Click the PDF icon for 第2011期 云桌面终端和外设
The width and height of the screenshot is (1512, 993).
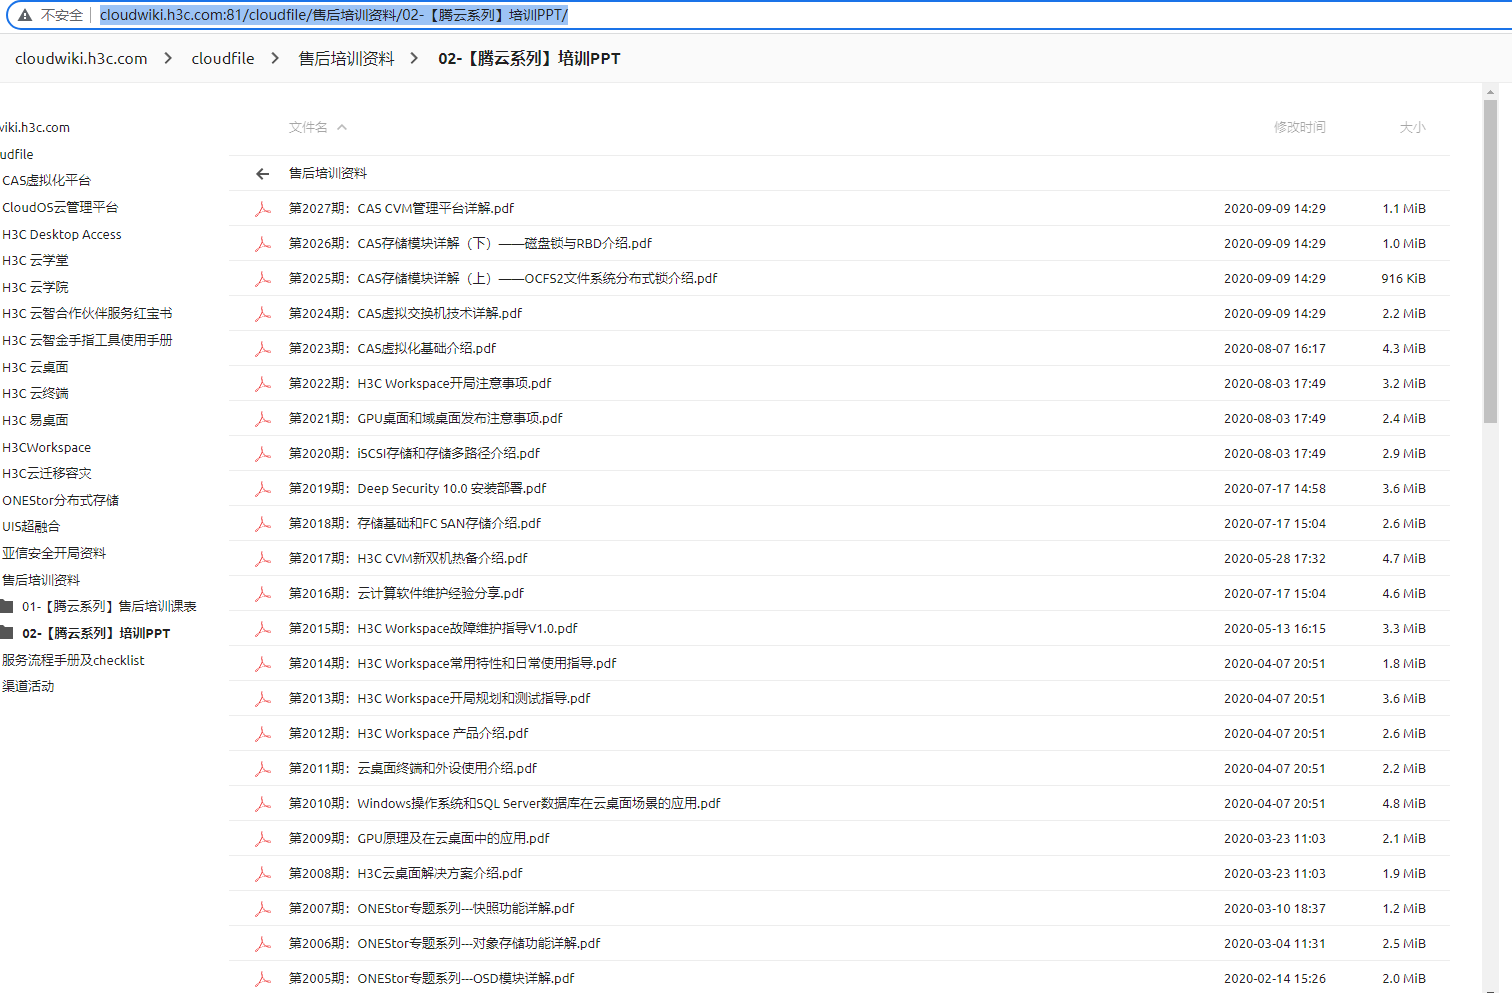tap(263, 769)
